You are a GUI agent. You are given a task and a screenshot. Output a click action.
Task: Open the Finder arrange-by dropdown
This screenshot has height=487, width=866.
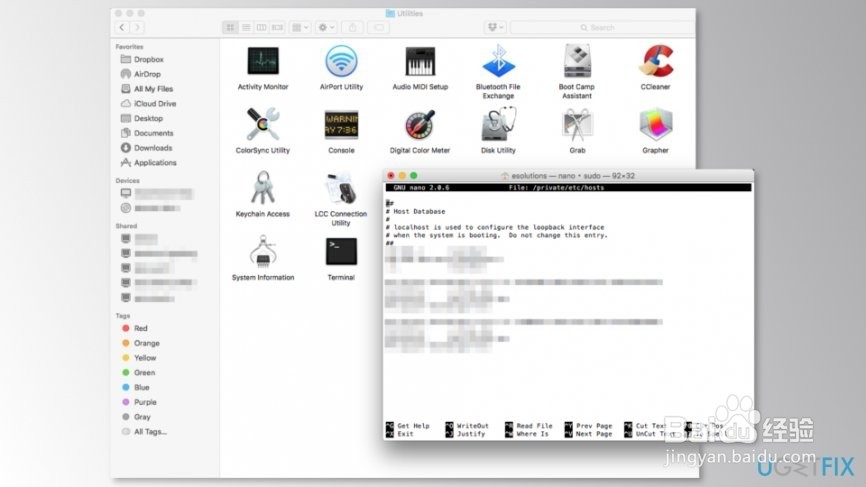(x=300, y=27)
